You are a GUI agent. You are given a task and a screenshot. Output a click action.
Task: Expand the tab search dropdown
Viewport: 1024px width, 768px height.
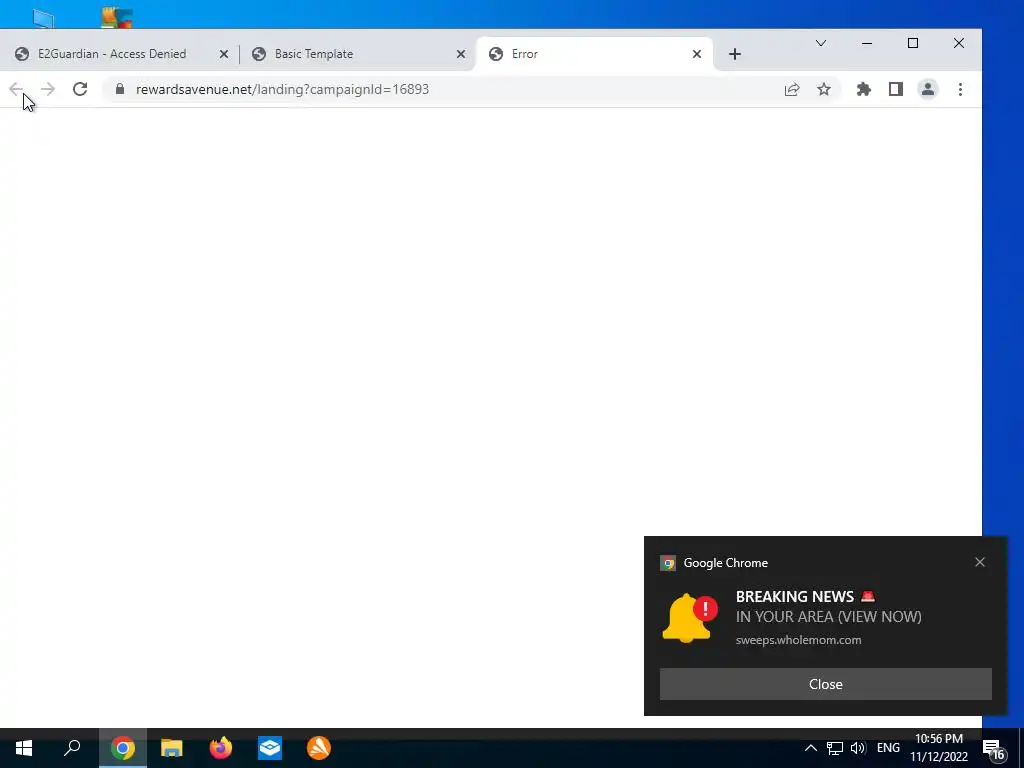(821, 43)
